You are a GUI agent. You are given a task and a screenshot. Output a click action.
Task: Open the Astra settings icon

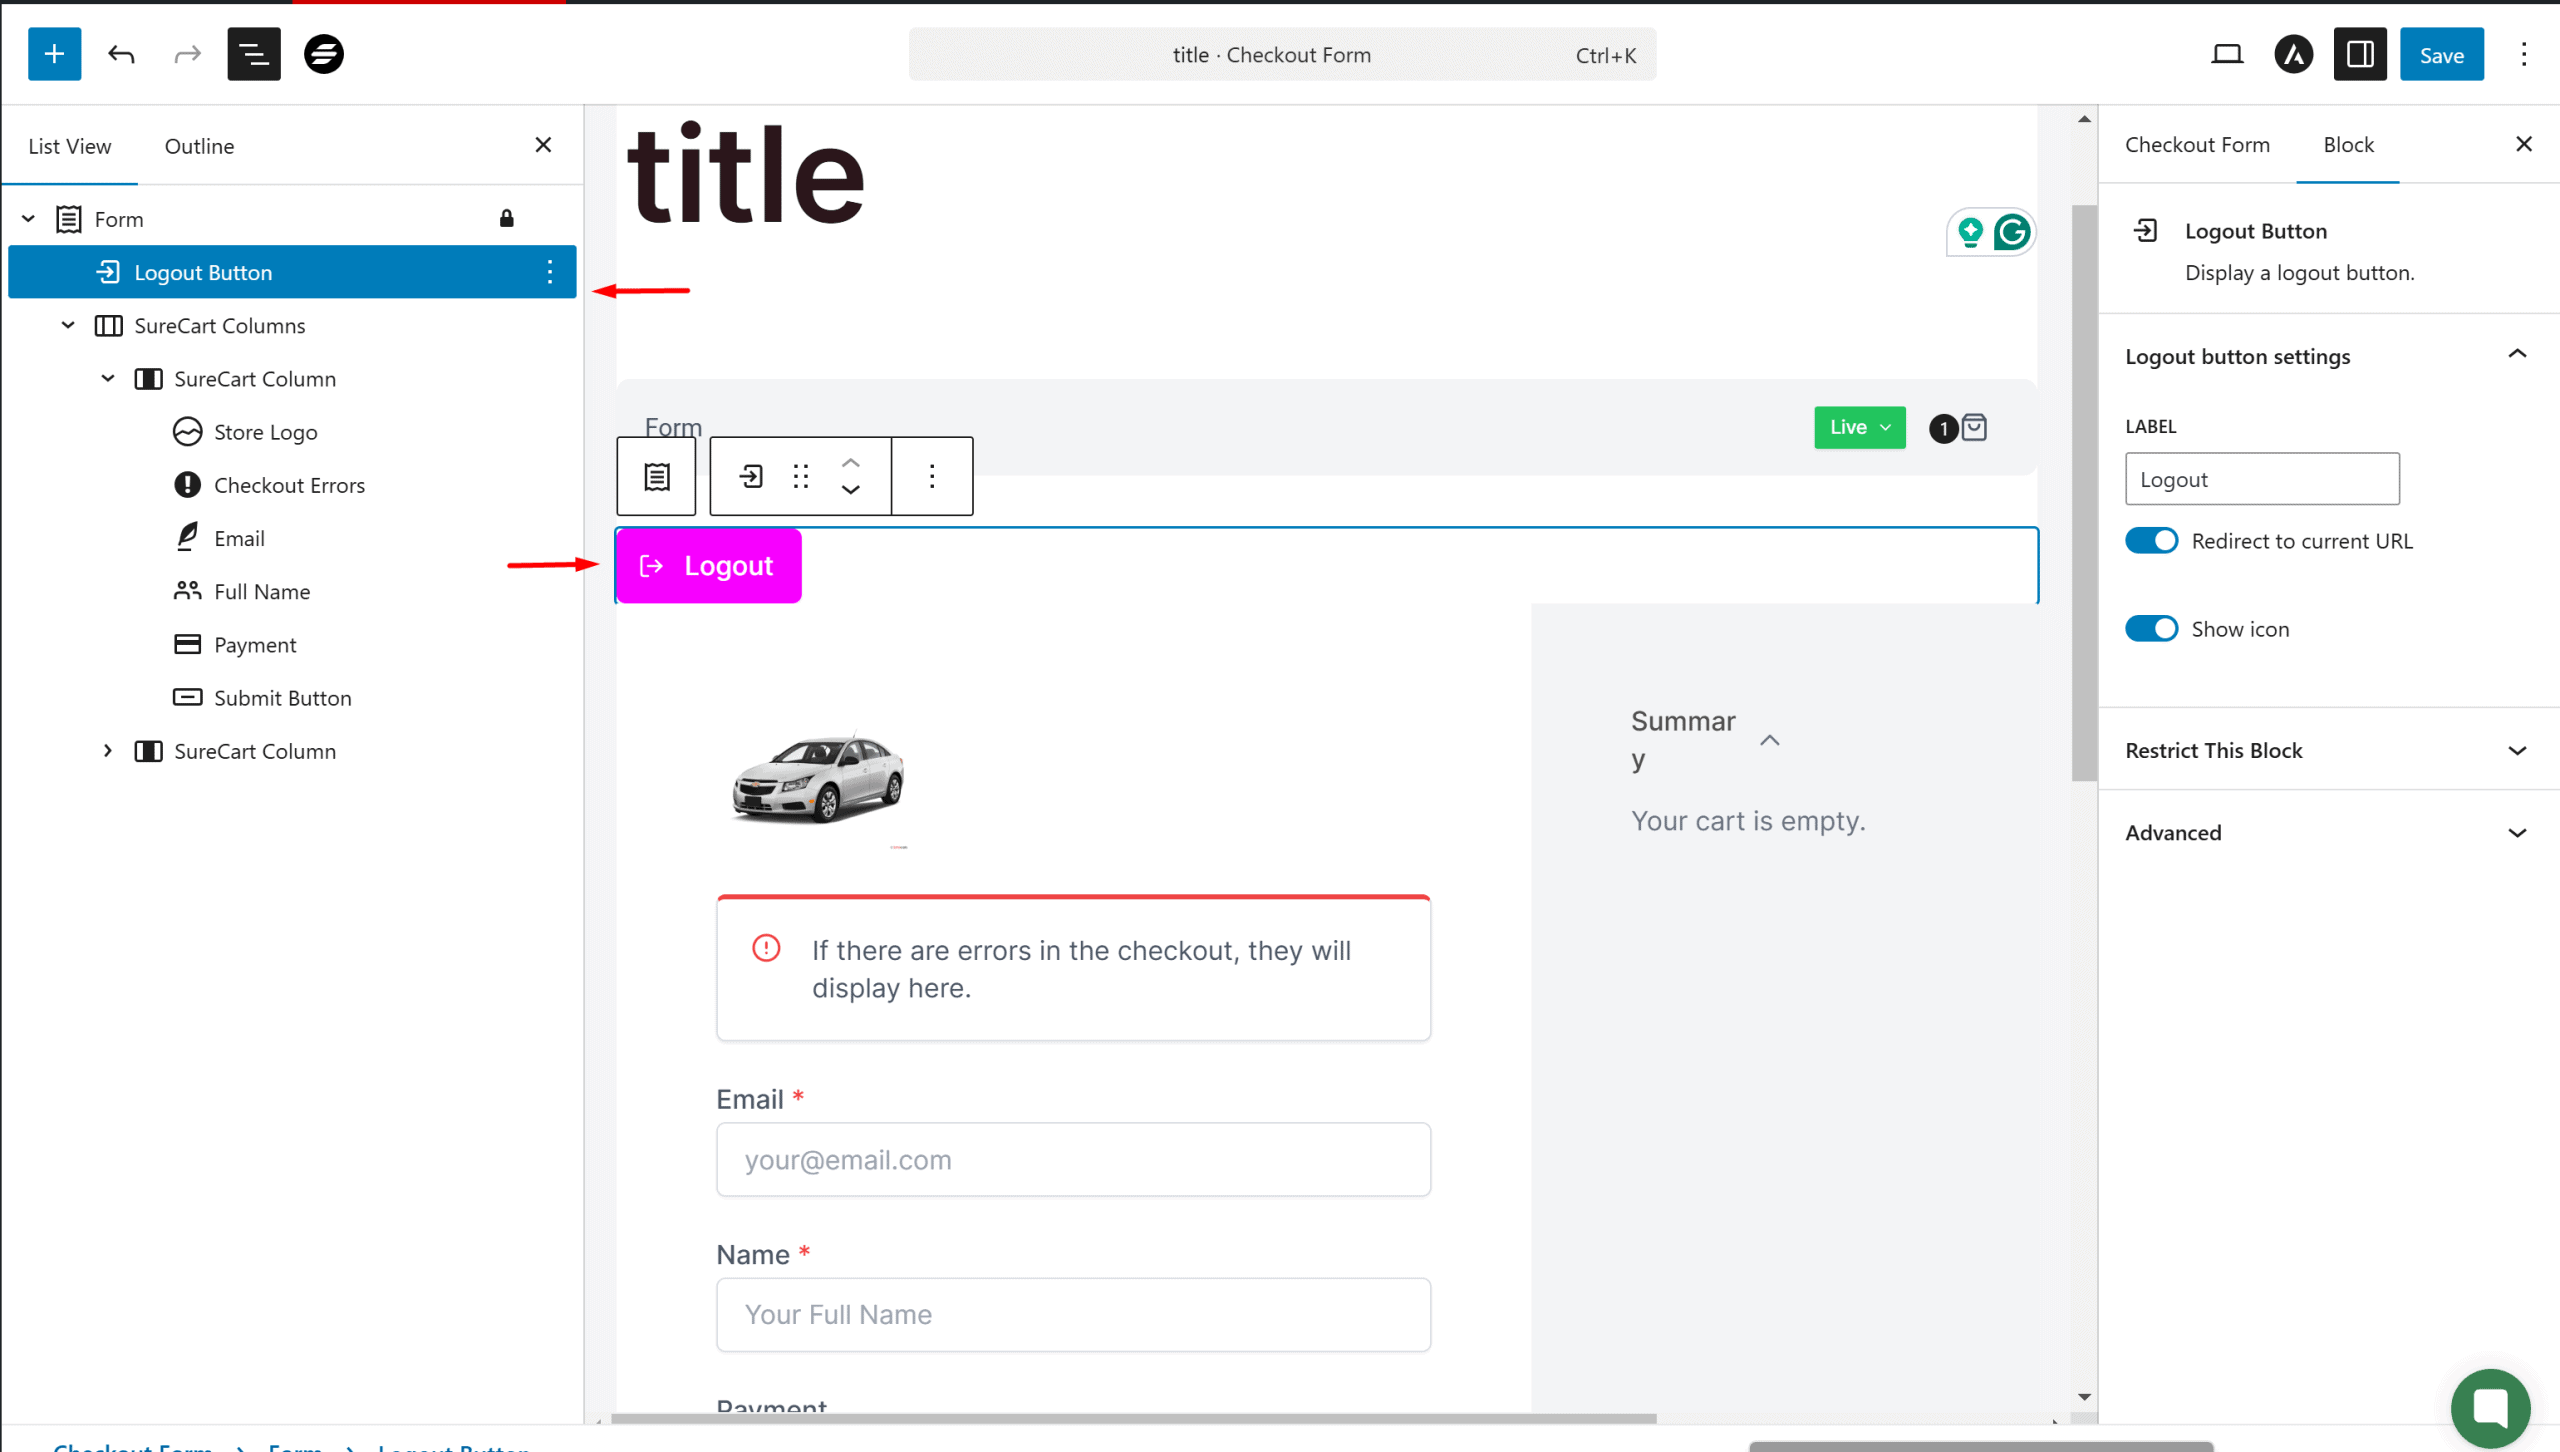tap(2293, 54)
